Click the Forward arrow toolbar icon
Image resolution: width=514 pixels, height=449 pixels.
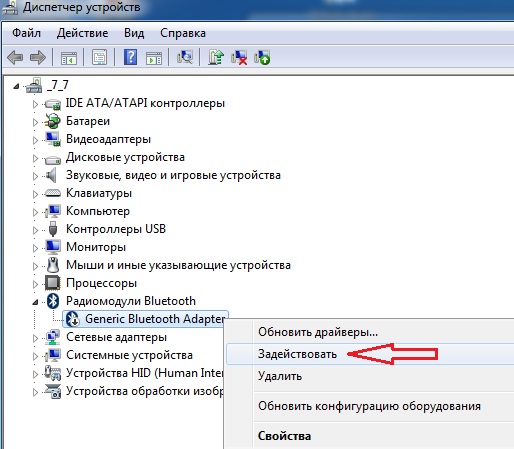38,57
